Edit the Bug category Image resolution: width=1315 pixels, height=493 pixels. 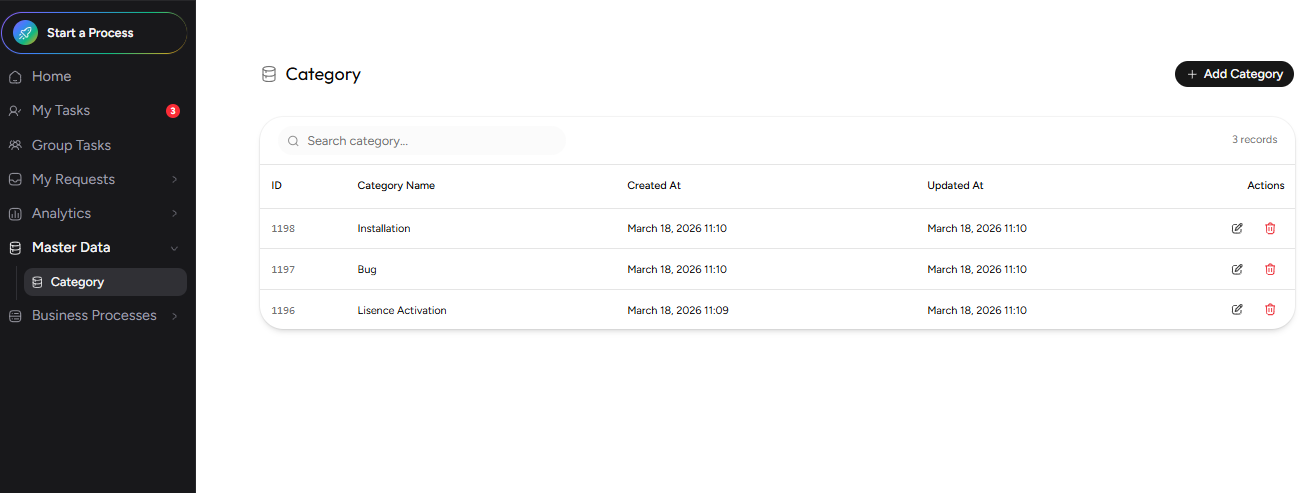[x=1237, y=269]
